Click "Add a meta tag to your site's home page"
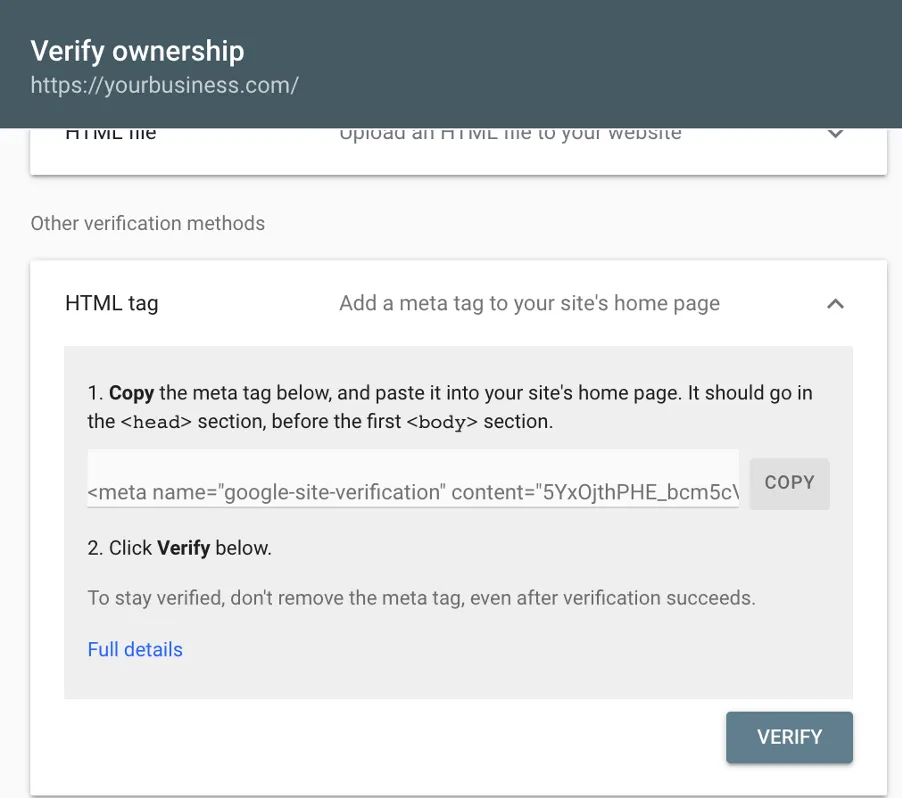902x798 pixels. click(x=529, y=303)
